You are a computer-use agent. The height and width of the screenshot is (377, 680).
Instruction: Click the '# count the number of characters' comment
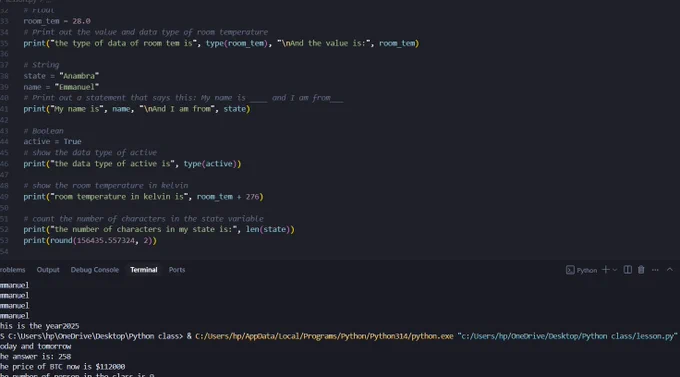pyautogui.click(x=144, y=218)
